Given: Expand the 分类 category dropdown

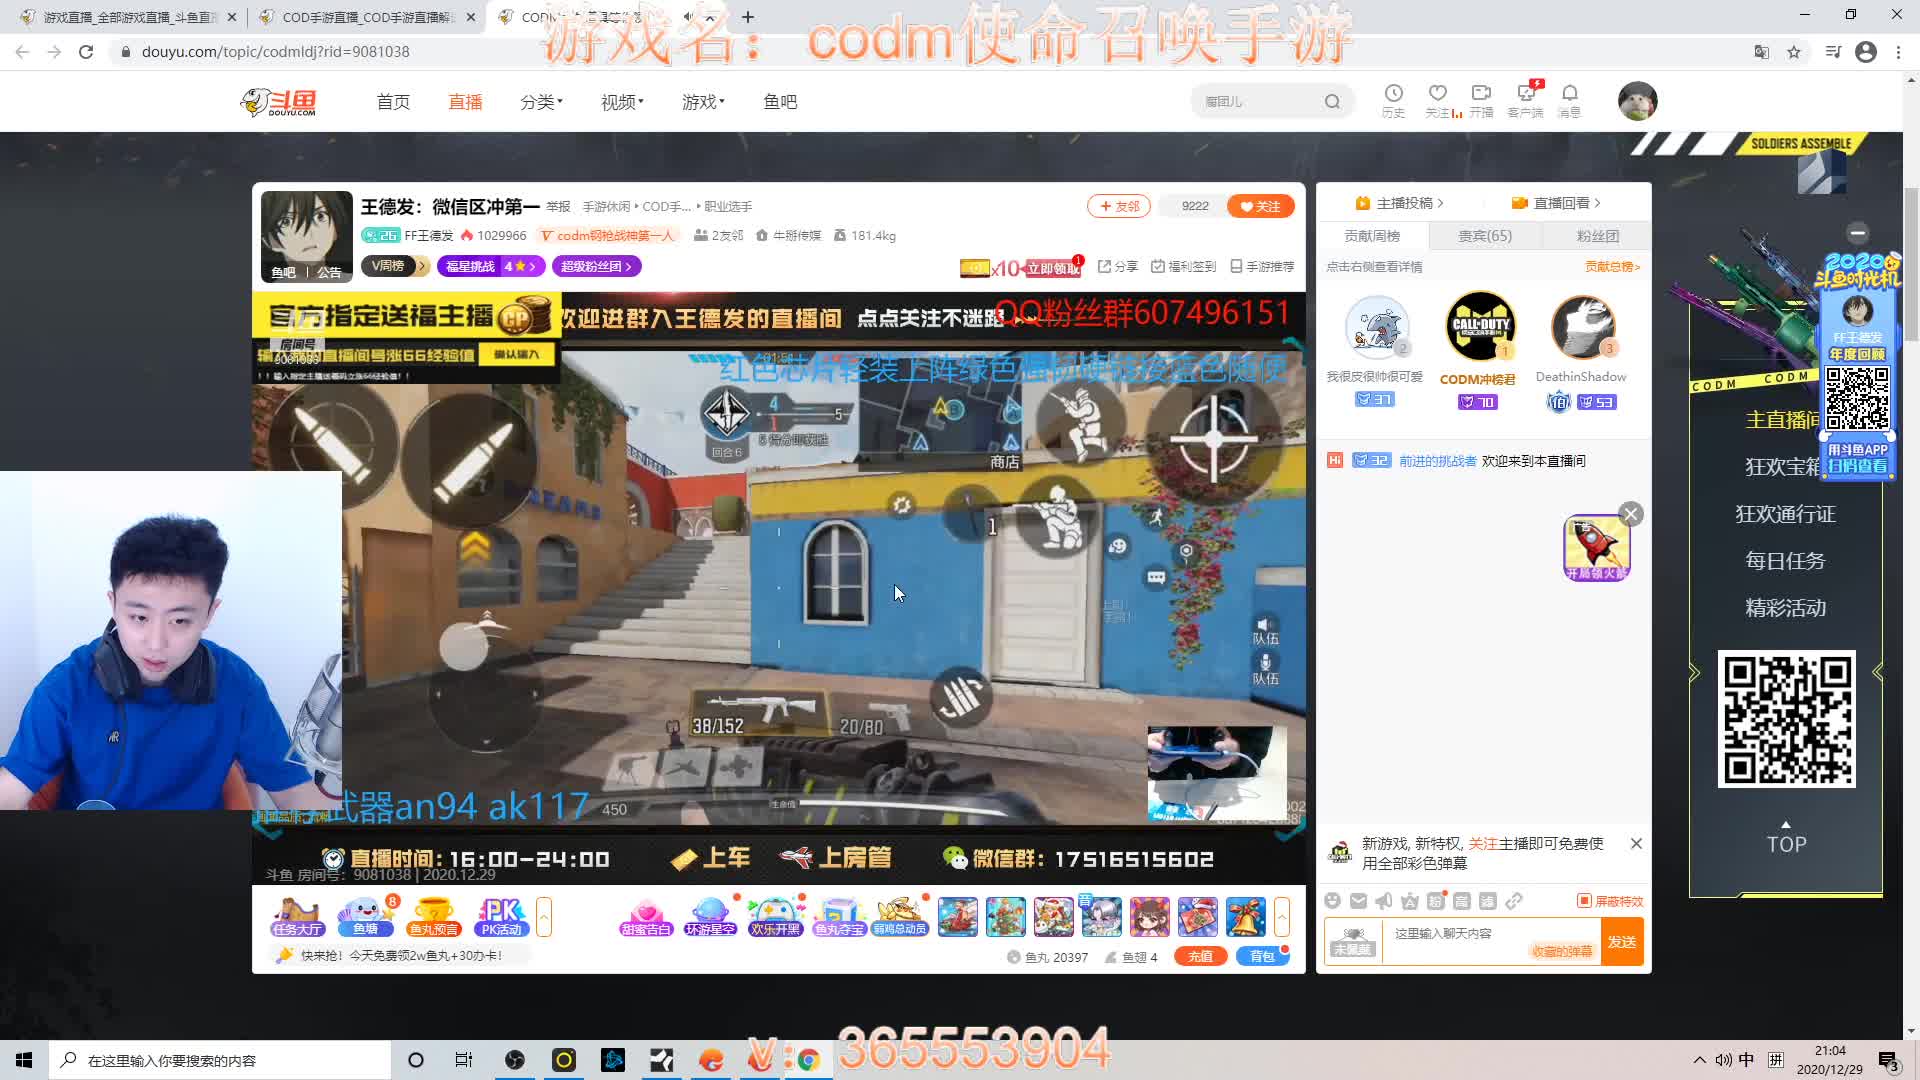Looking at the screenshot, I should coord(541,102).
